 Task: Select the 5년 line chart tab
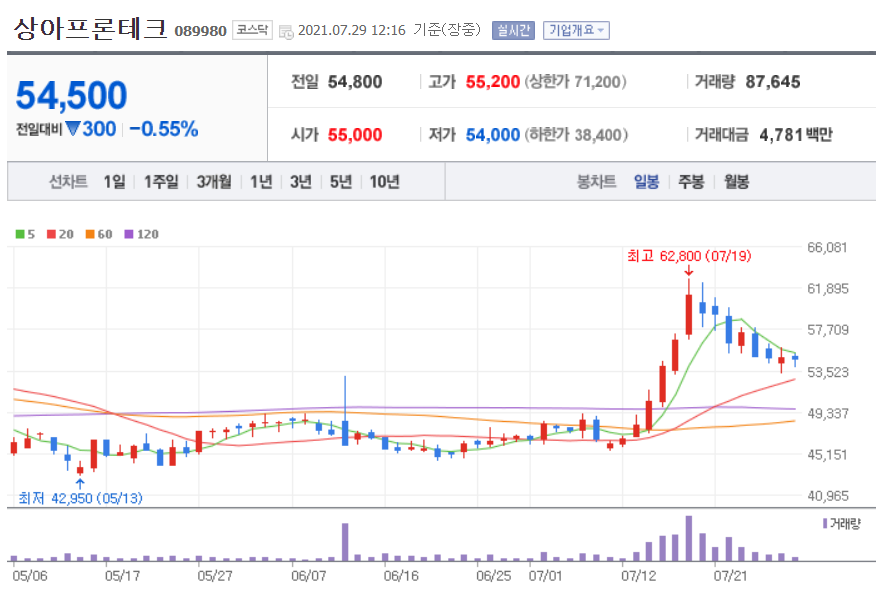[x=341, y=182]
